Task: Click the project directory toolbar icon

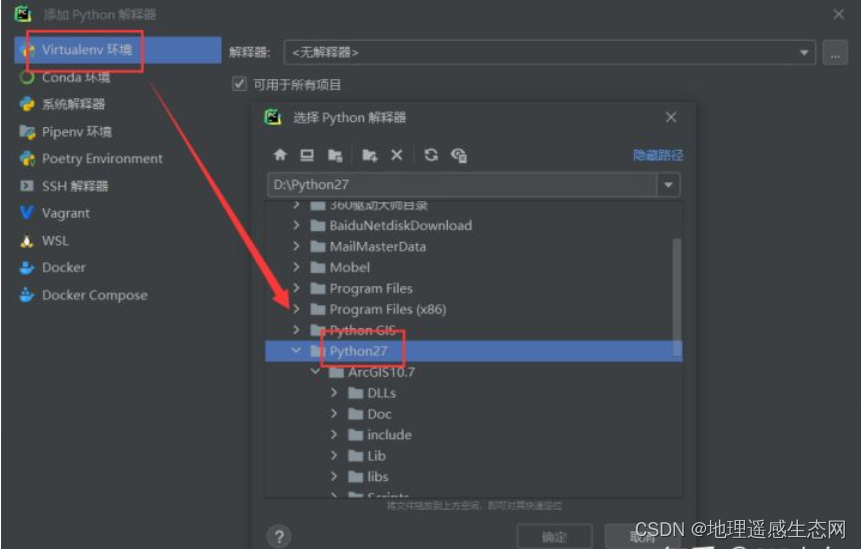Action: click(335, 155)
